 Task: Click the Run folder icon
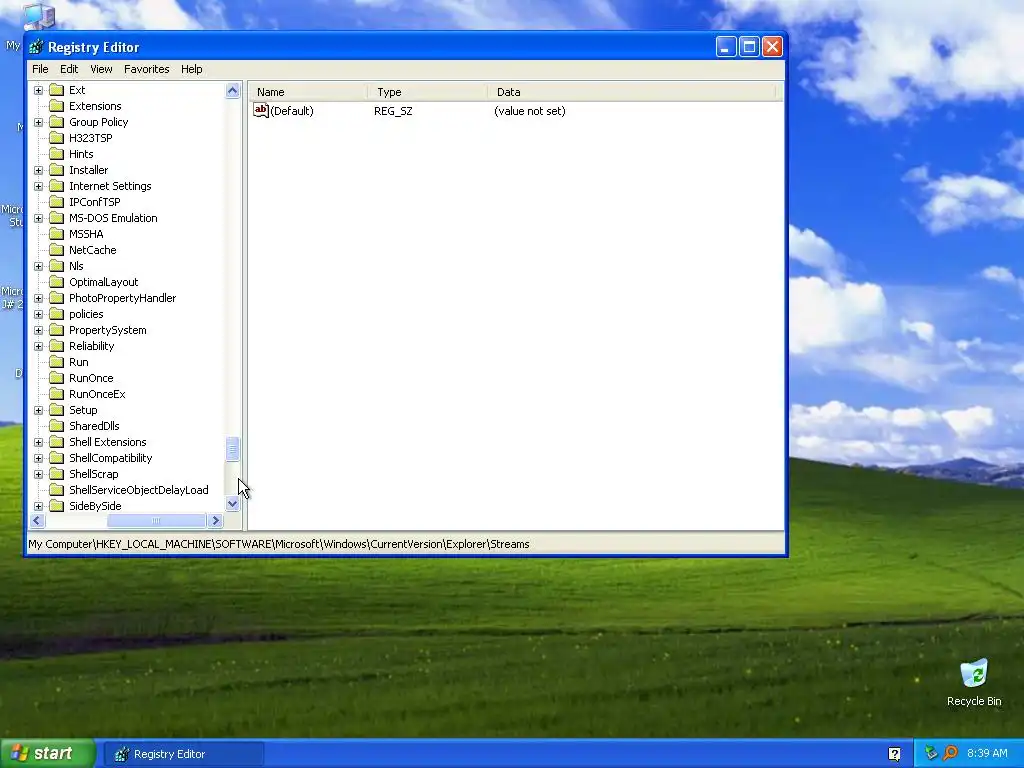tap(57, 362)
